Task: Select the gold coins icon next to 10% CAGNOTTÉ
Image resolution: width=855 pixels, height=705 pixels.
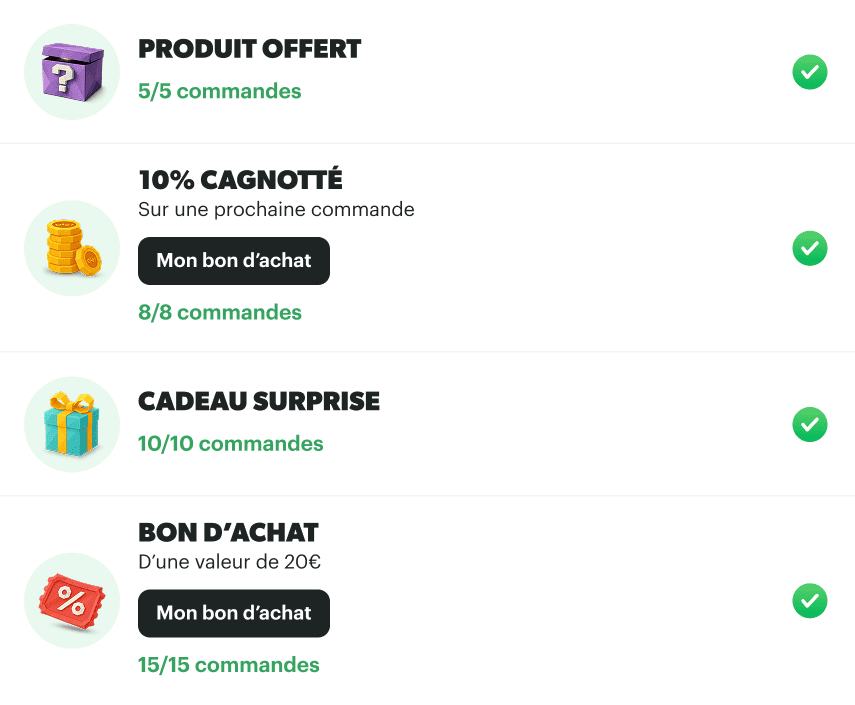Action: 71,247
